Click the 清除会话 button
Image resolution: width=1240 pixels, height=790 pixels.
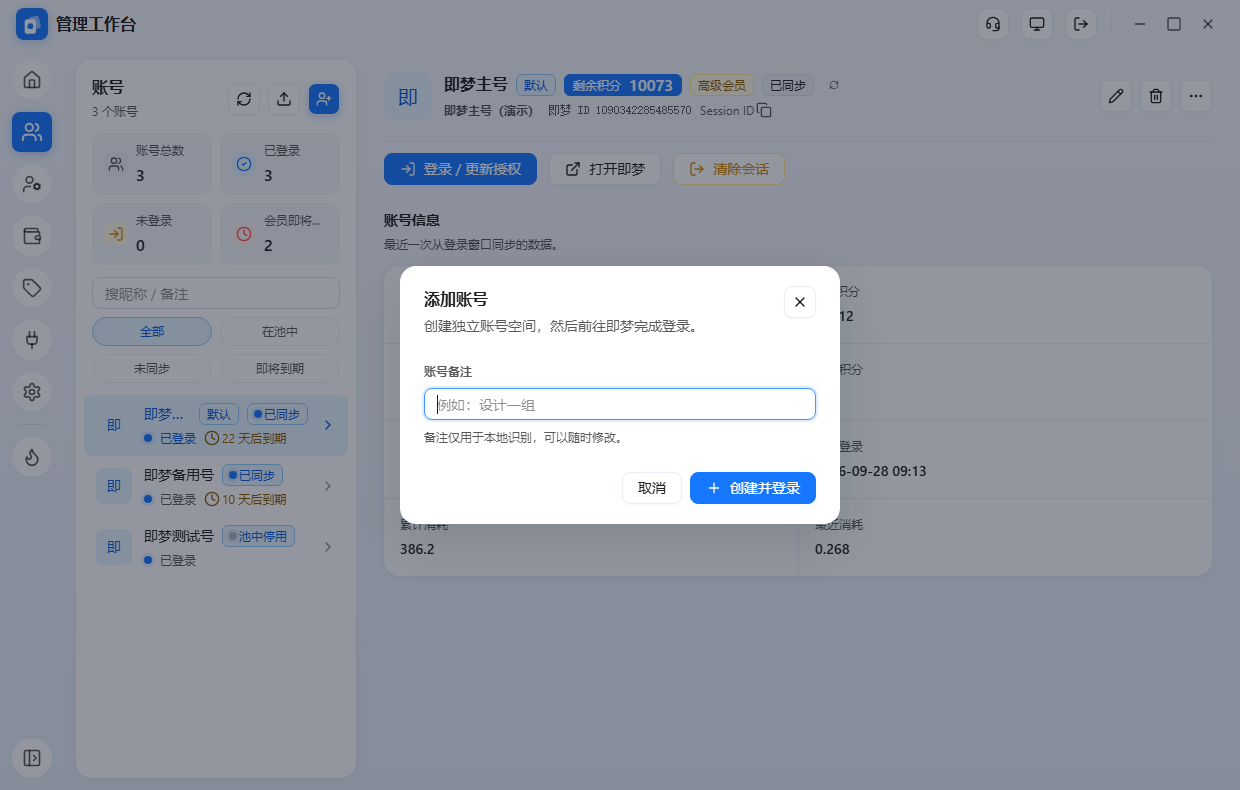click(729, 169)
